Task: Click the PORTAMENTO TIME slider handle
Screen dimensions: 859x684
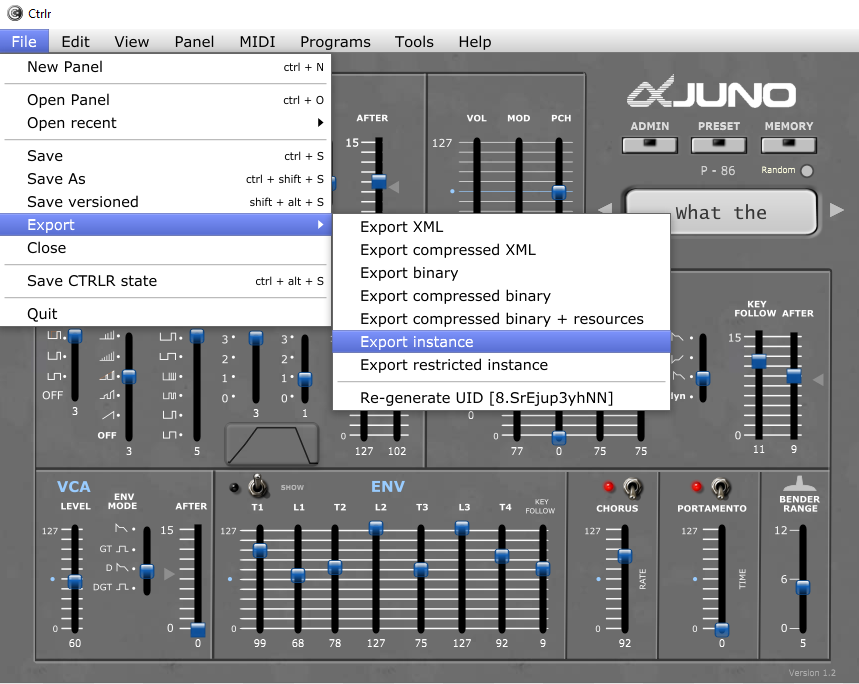Action: click(722, 630)
